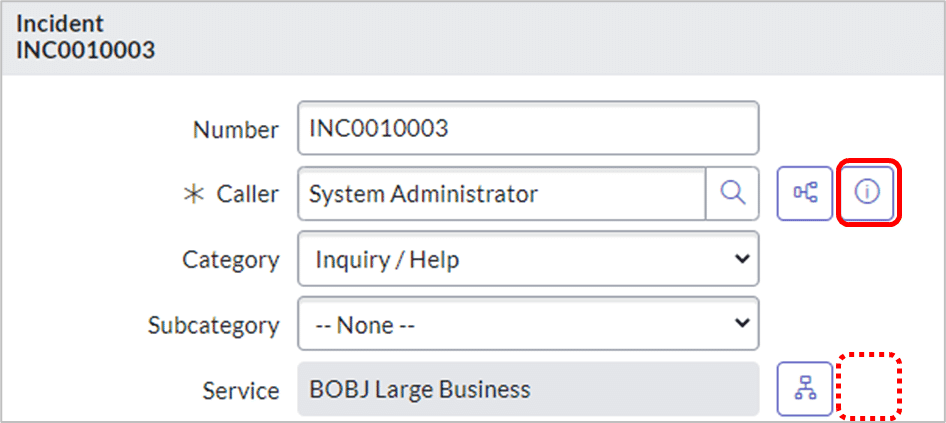Select the Service field BOBJ Large Business
The width and height of the screenshot is (946, 423).
coord(528,389)
